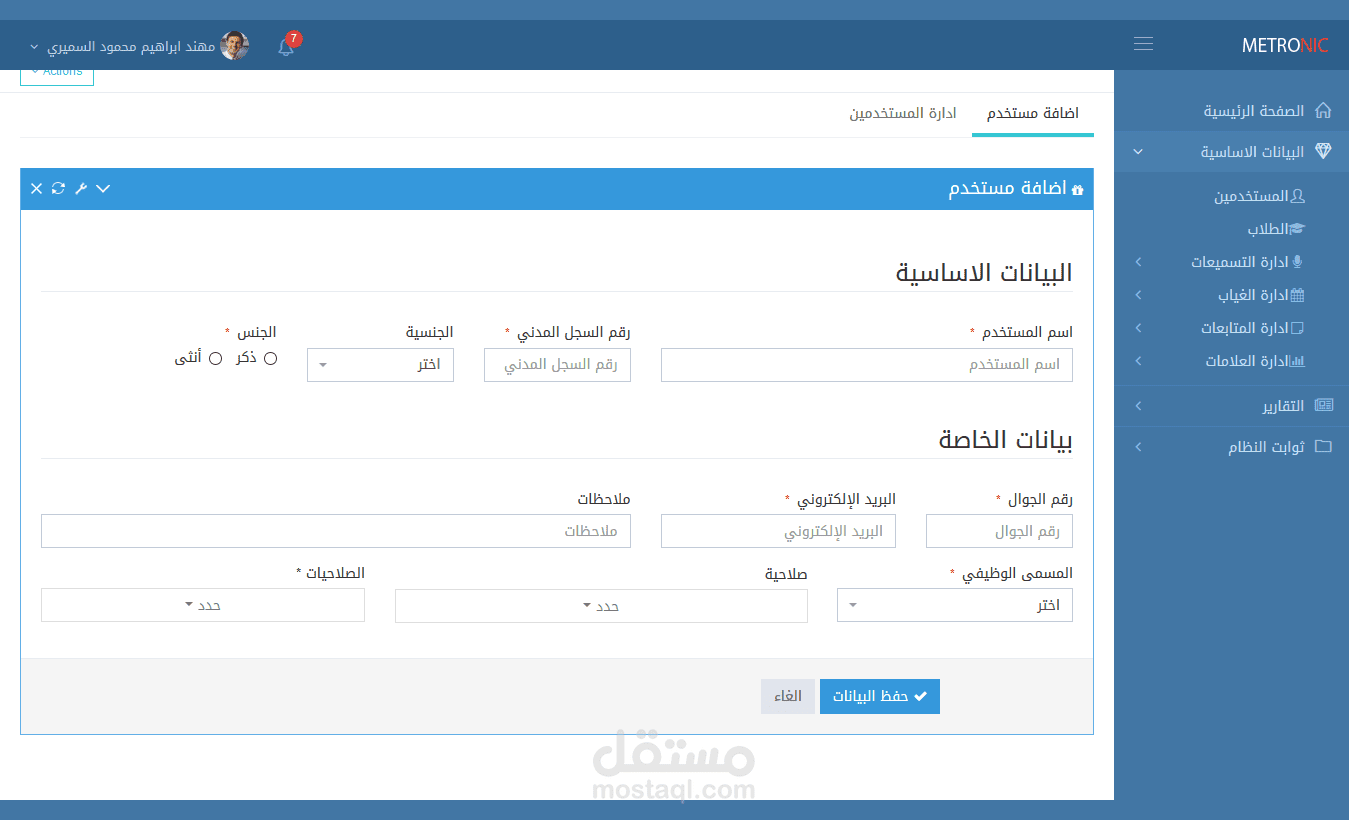Expand التقارير menu arrow
The image size is (1349, 820).
1137,406
